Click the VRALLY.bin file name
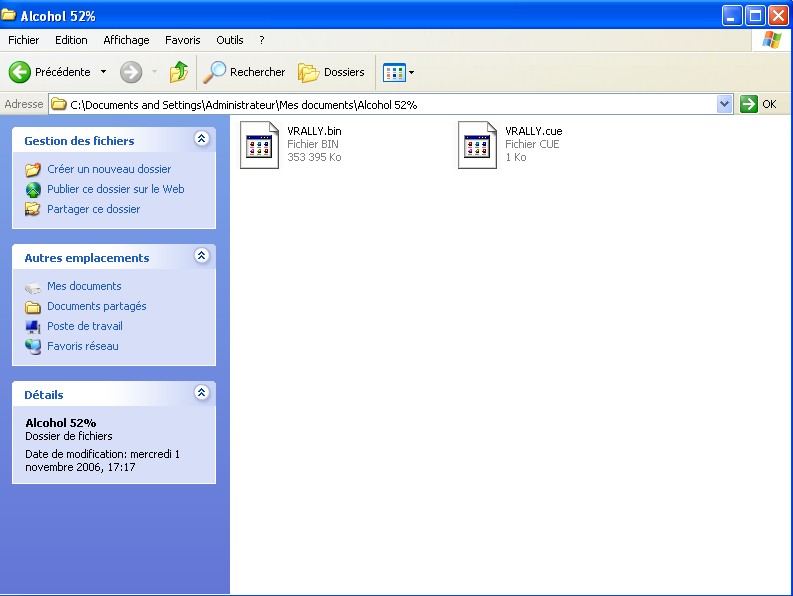Image resolution: width=793 pixels, height=596 pixels. pos(314,131)
